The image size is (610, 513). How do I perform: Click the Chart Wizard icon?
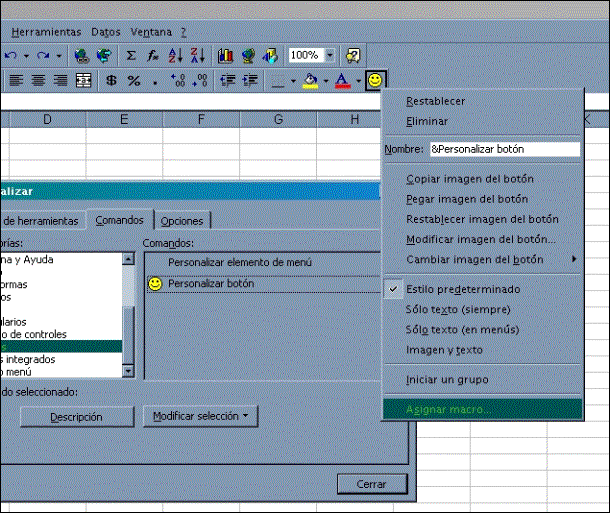tap(225, 55)
